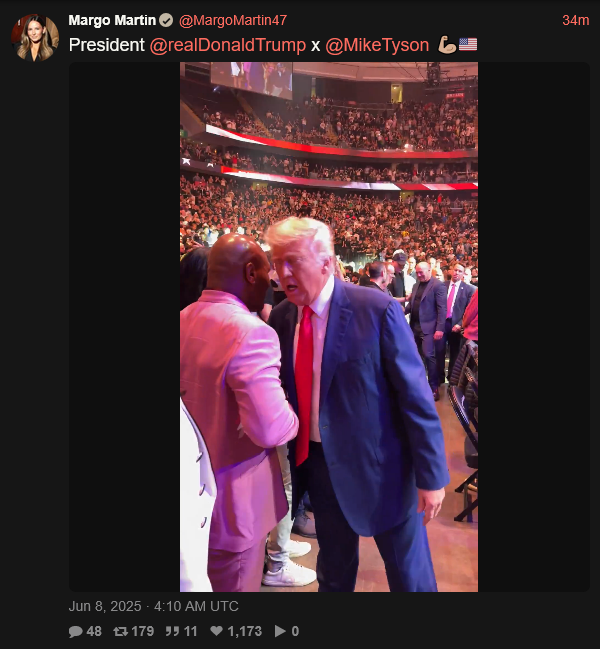This screenshot has width=600, height=649.
Task: Open the @MargoMartin47 handle link
Action: pyautogui.click(x=233, y=20)
